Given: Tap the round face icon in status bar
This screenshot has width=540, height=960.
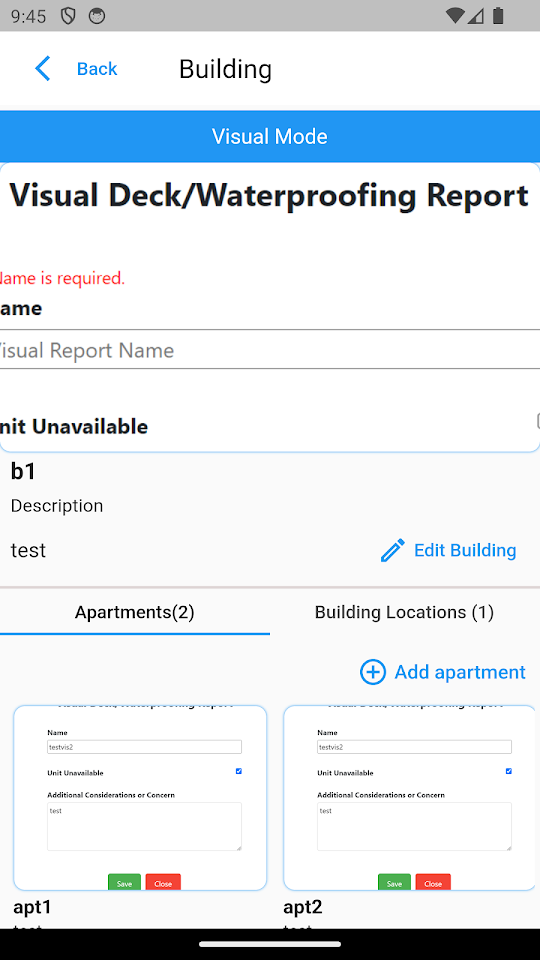Looking at the screenshot, I should (x=97, y=16).
